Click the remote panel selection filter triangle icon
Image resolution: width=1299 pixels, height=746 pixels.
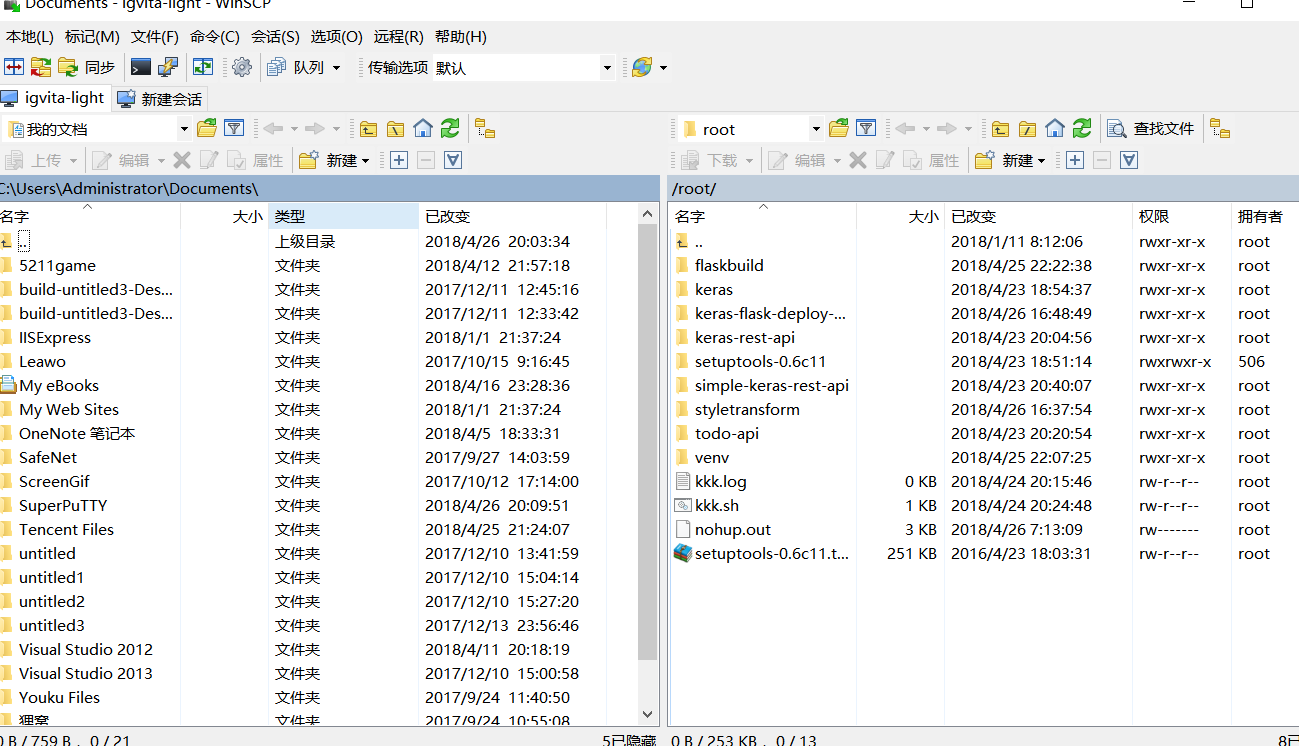(1129, 160)
